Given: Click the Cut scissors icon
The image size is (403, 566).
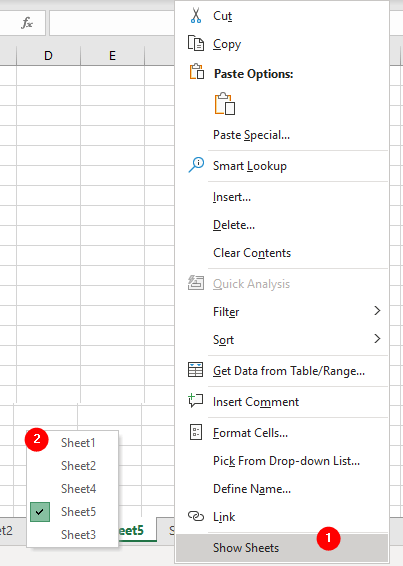Looking at the screenshot, I should (x=196, y=16).
